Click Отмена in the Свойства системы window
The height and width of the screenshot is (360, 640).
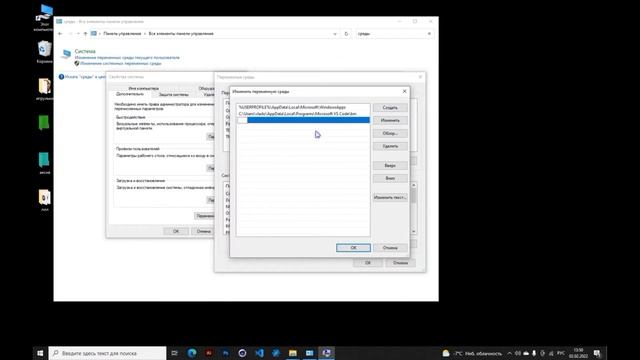tap(203, 231)
